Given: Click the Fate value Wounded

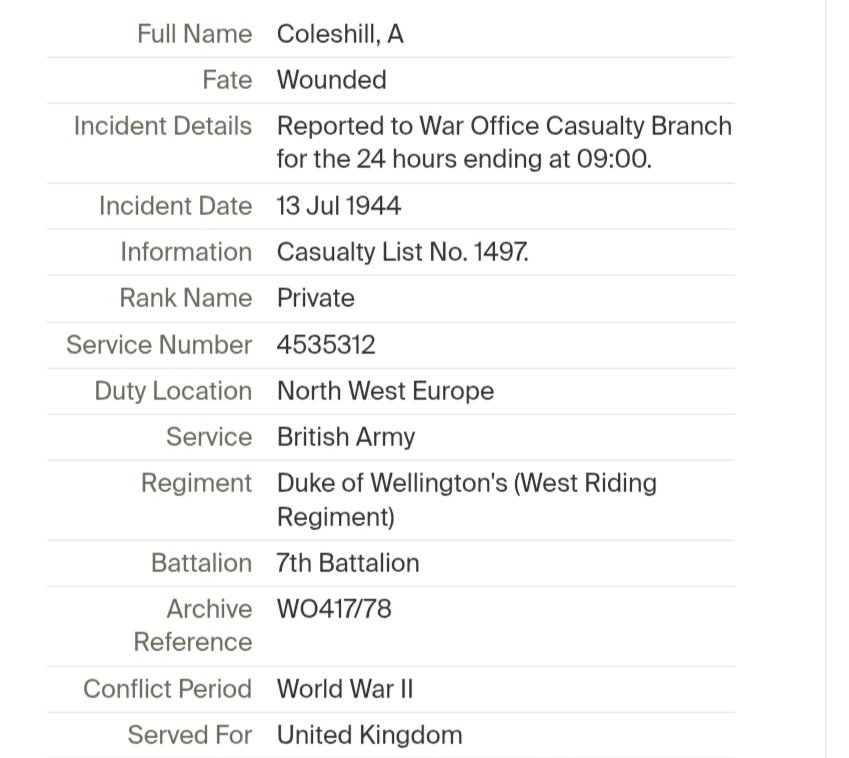Looking at the screenshot, I should pos(331,80).
